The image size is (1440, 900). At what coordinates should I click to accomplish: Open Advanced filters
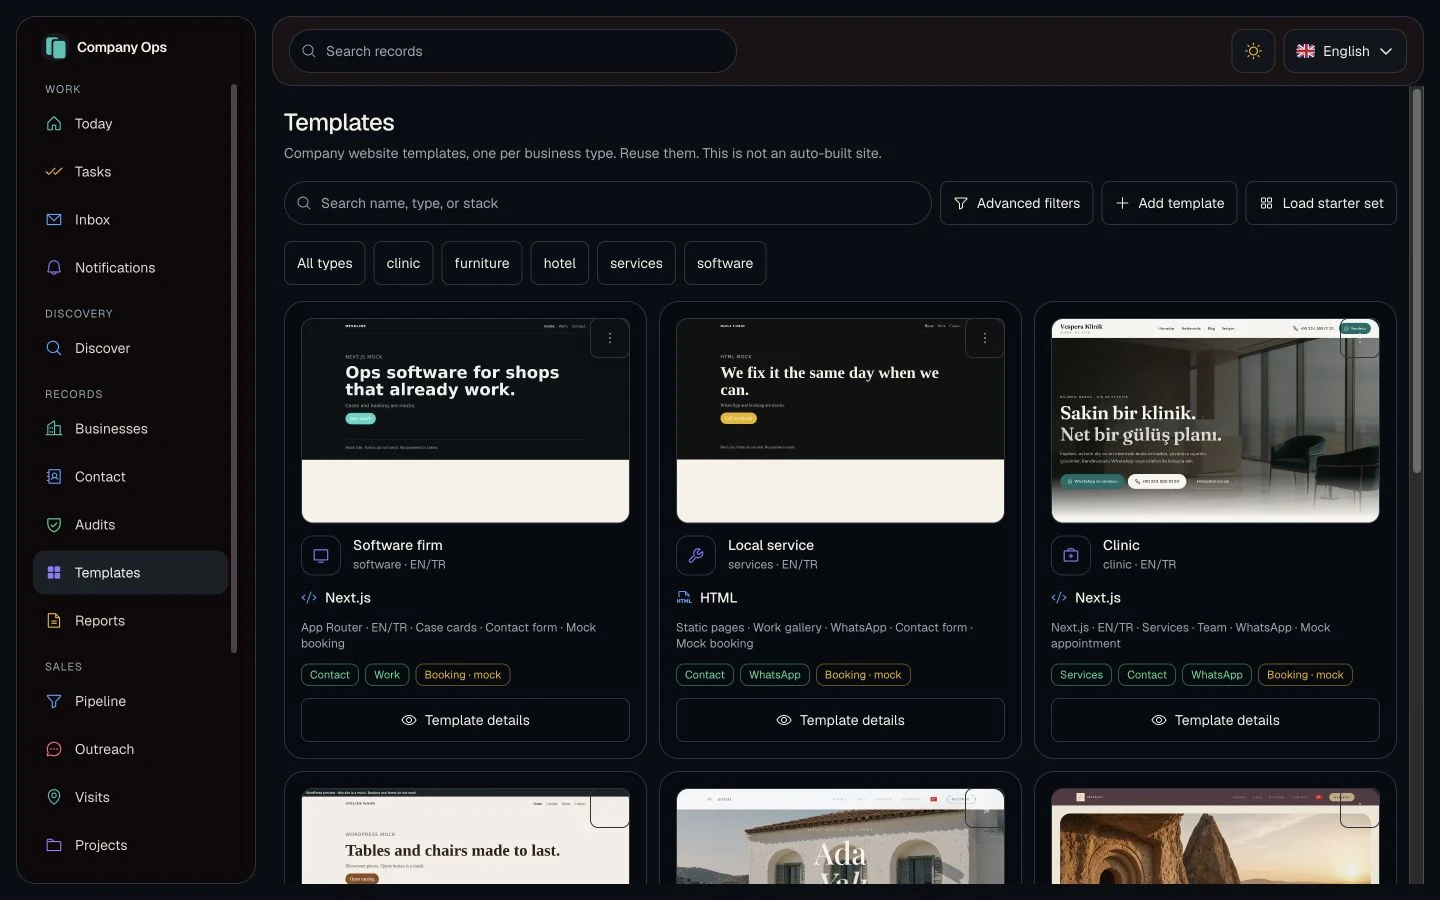click(1017, 203)
